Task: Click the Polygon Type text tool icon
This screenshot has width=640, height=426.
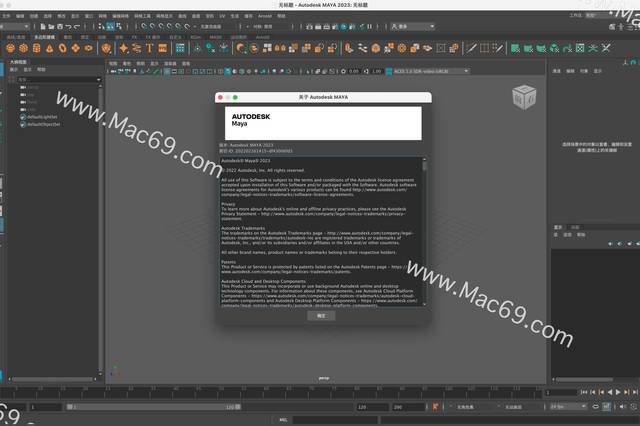Action: [149, 48]
